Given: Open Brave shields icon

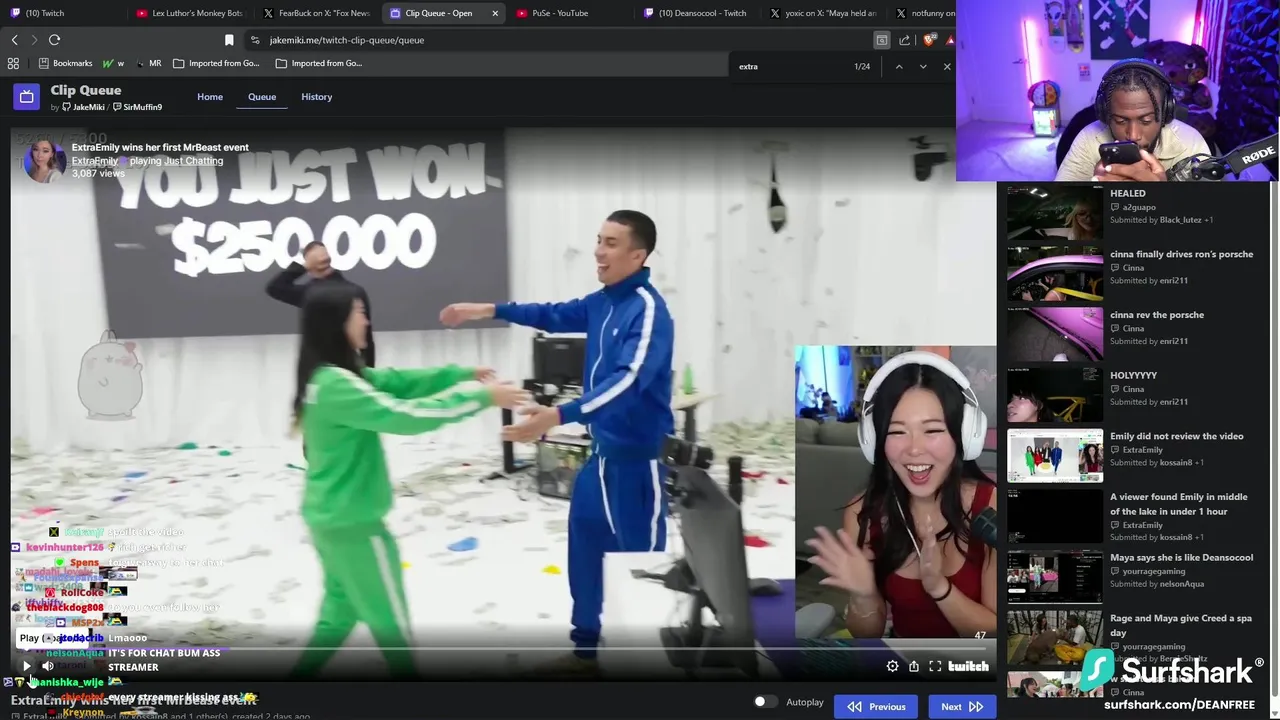Looking at the screenshot, I should click(929, 40).
